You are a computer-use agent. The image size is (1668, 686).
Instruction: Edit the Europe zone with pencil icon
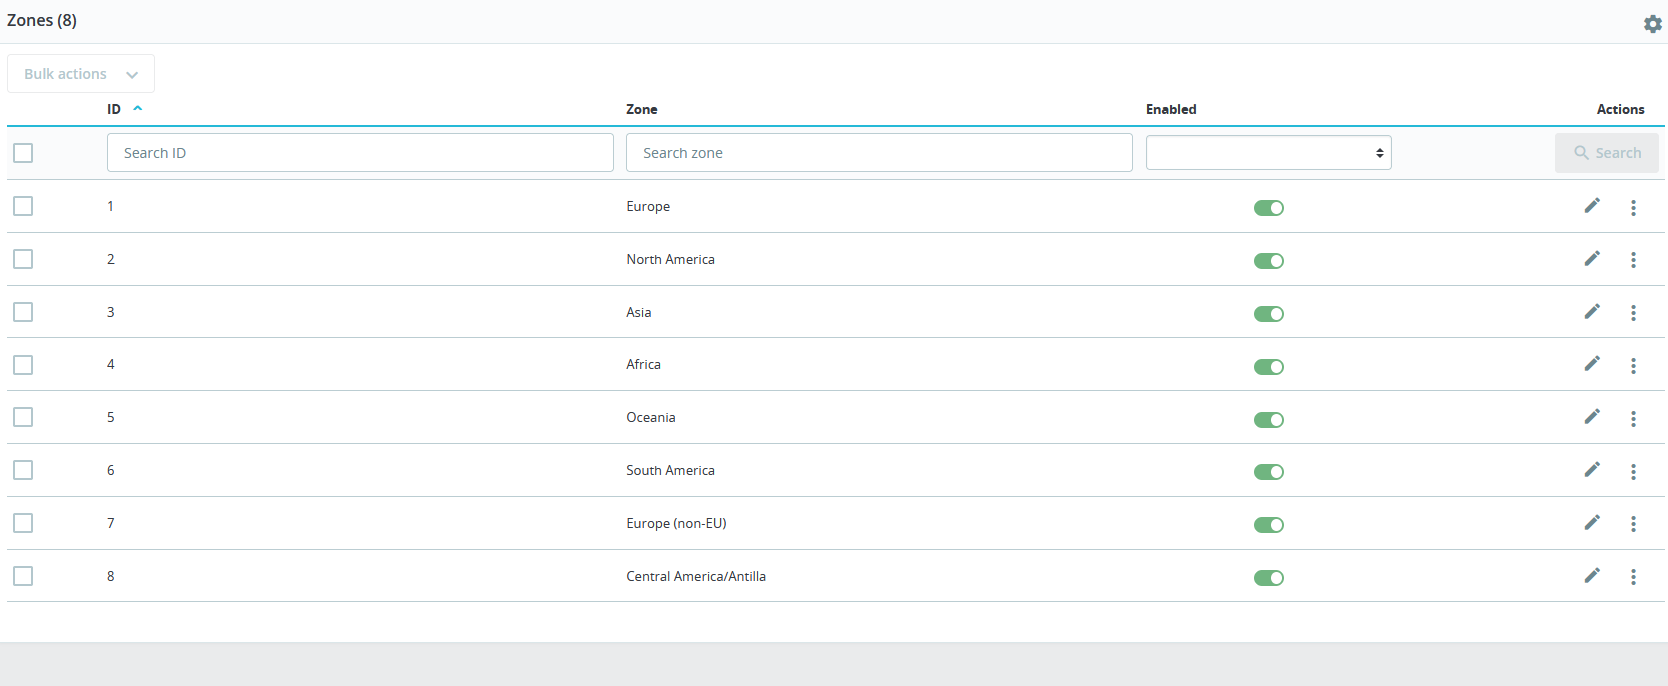pyautogui.click(x=1592, y=205)
